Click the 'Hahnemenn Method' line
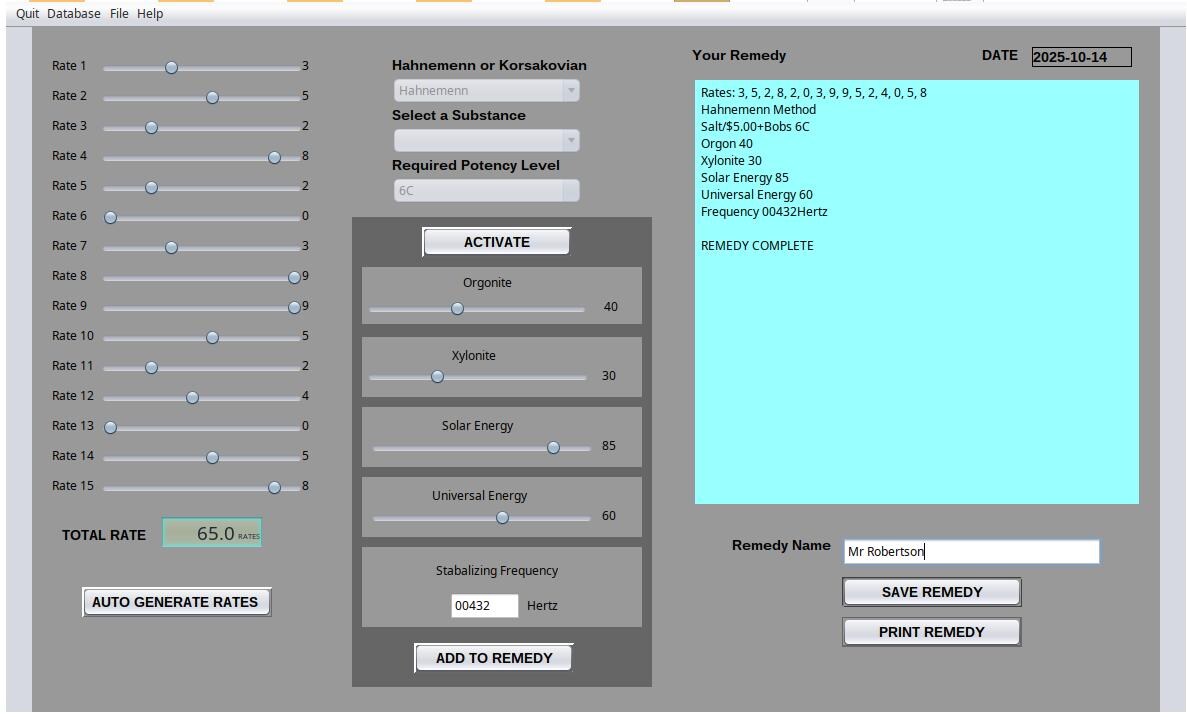Screen dimensions: 1187x717 click(758, 110)
